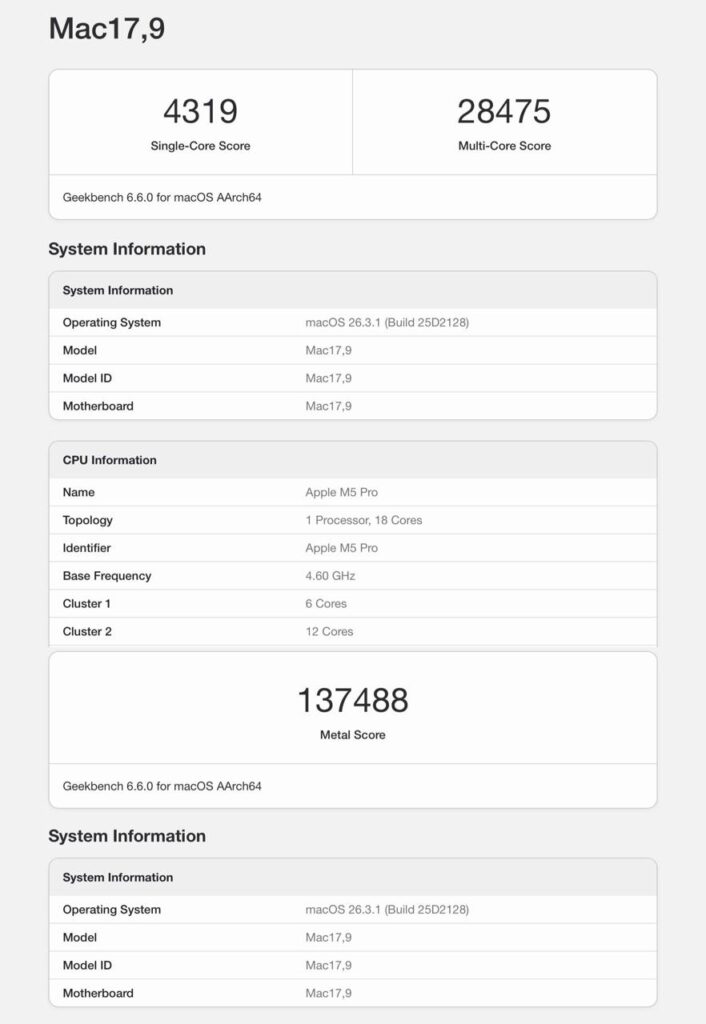706x1024 pixels.
Task: Click Geekbench 6.6.0 line under Single-Core Score card
Action: pos(162,197)
